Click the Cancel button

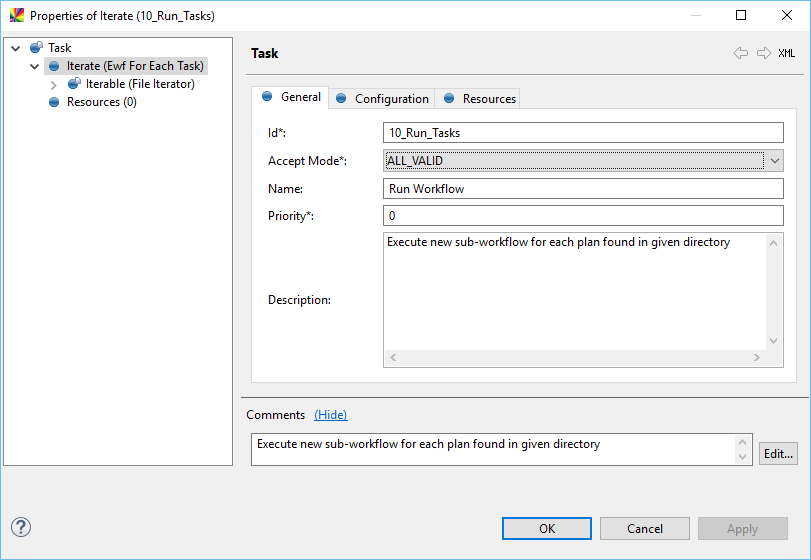[645, 529]
